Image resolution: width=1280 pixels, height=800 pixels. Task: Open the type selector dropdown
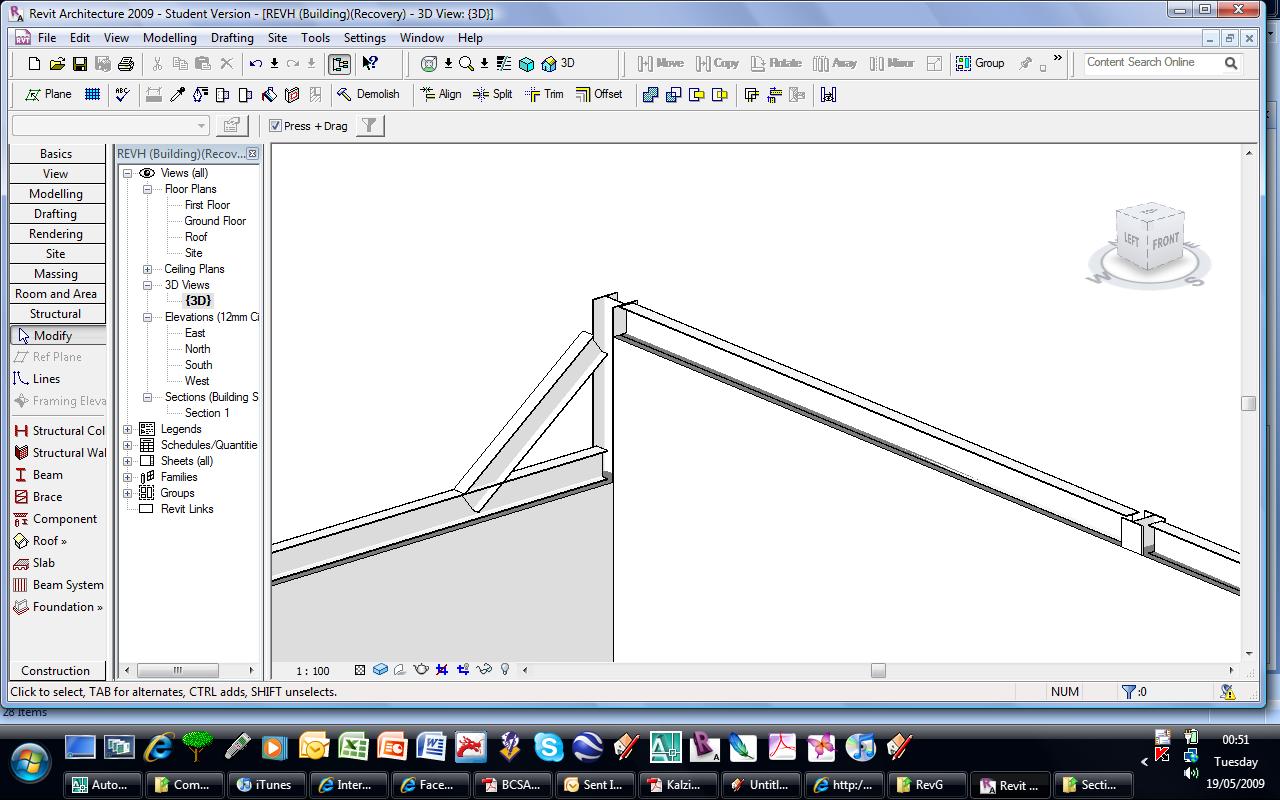pos(200,125)
